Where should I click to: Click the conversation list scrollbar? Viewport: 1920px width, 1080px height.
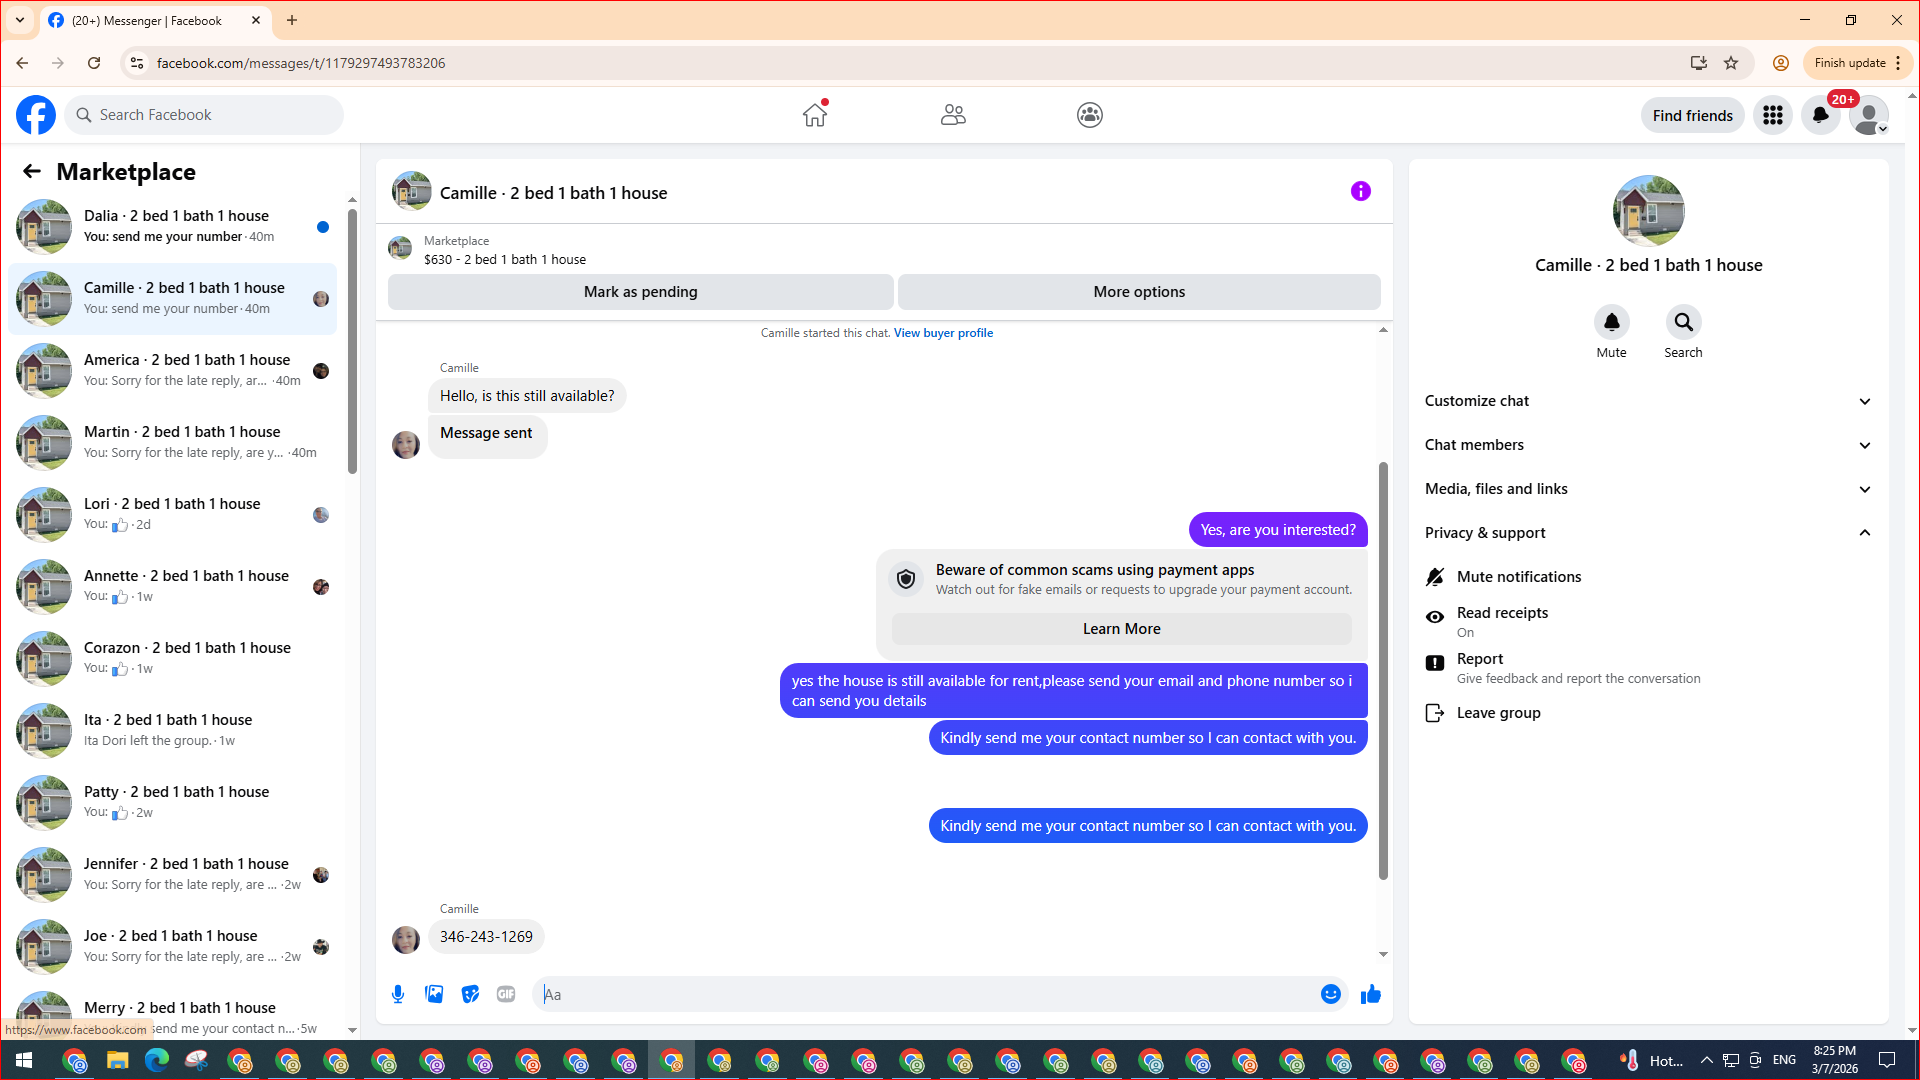[352, 341]
